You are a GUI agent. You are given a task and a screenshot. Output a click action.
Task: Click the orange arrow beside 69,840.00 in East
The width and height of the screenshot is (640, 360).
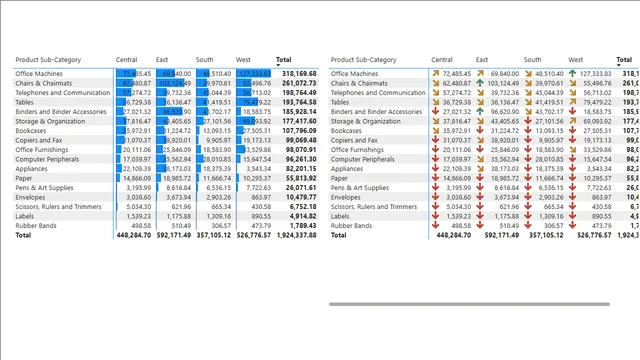click(x=480, y=73)
